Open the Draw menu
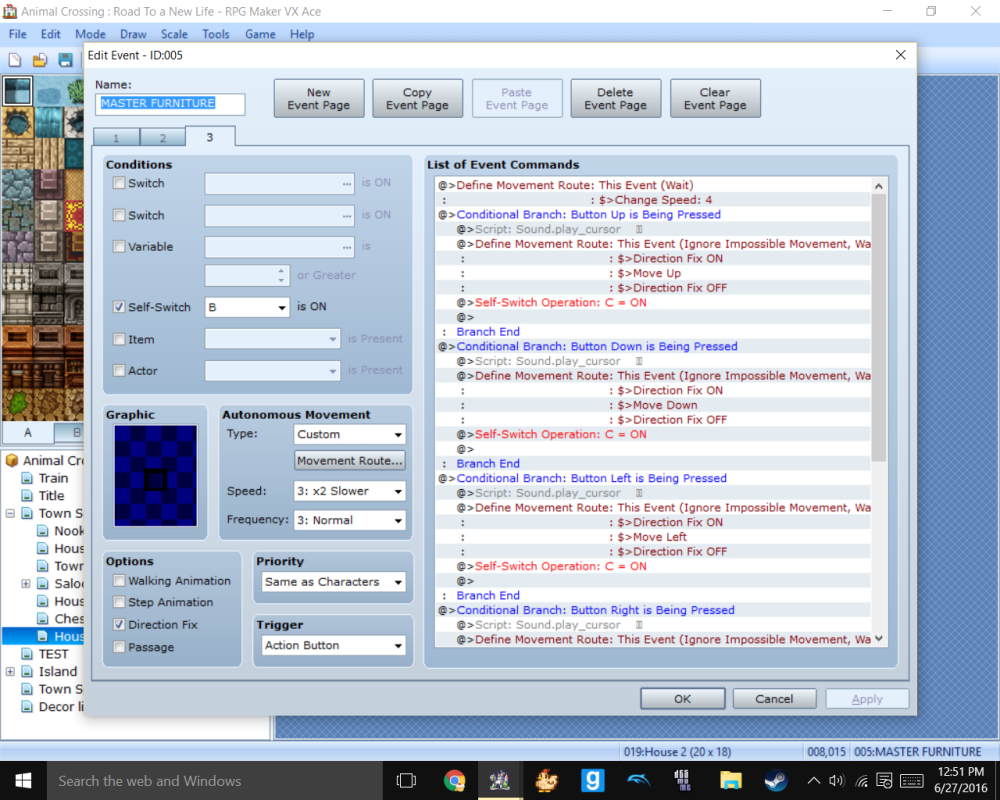Screen dimensions: 1000x800 pyautogui.click(x=133, y=34)
